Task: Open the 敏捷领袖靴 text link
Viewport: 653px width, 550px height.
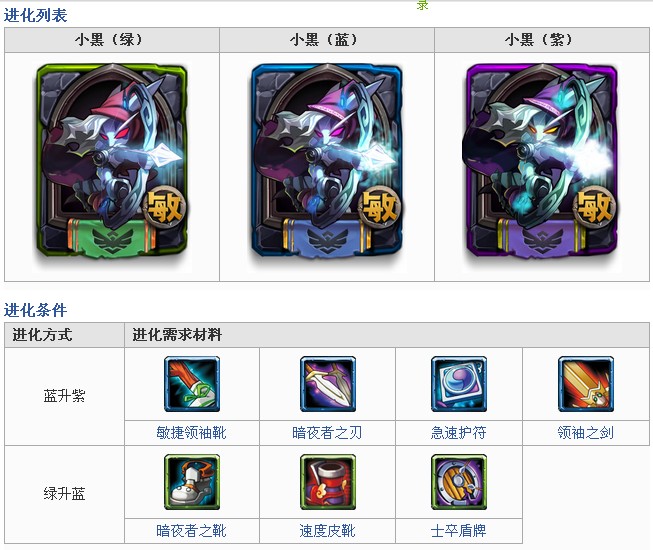Action: (x=192, y=433)
